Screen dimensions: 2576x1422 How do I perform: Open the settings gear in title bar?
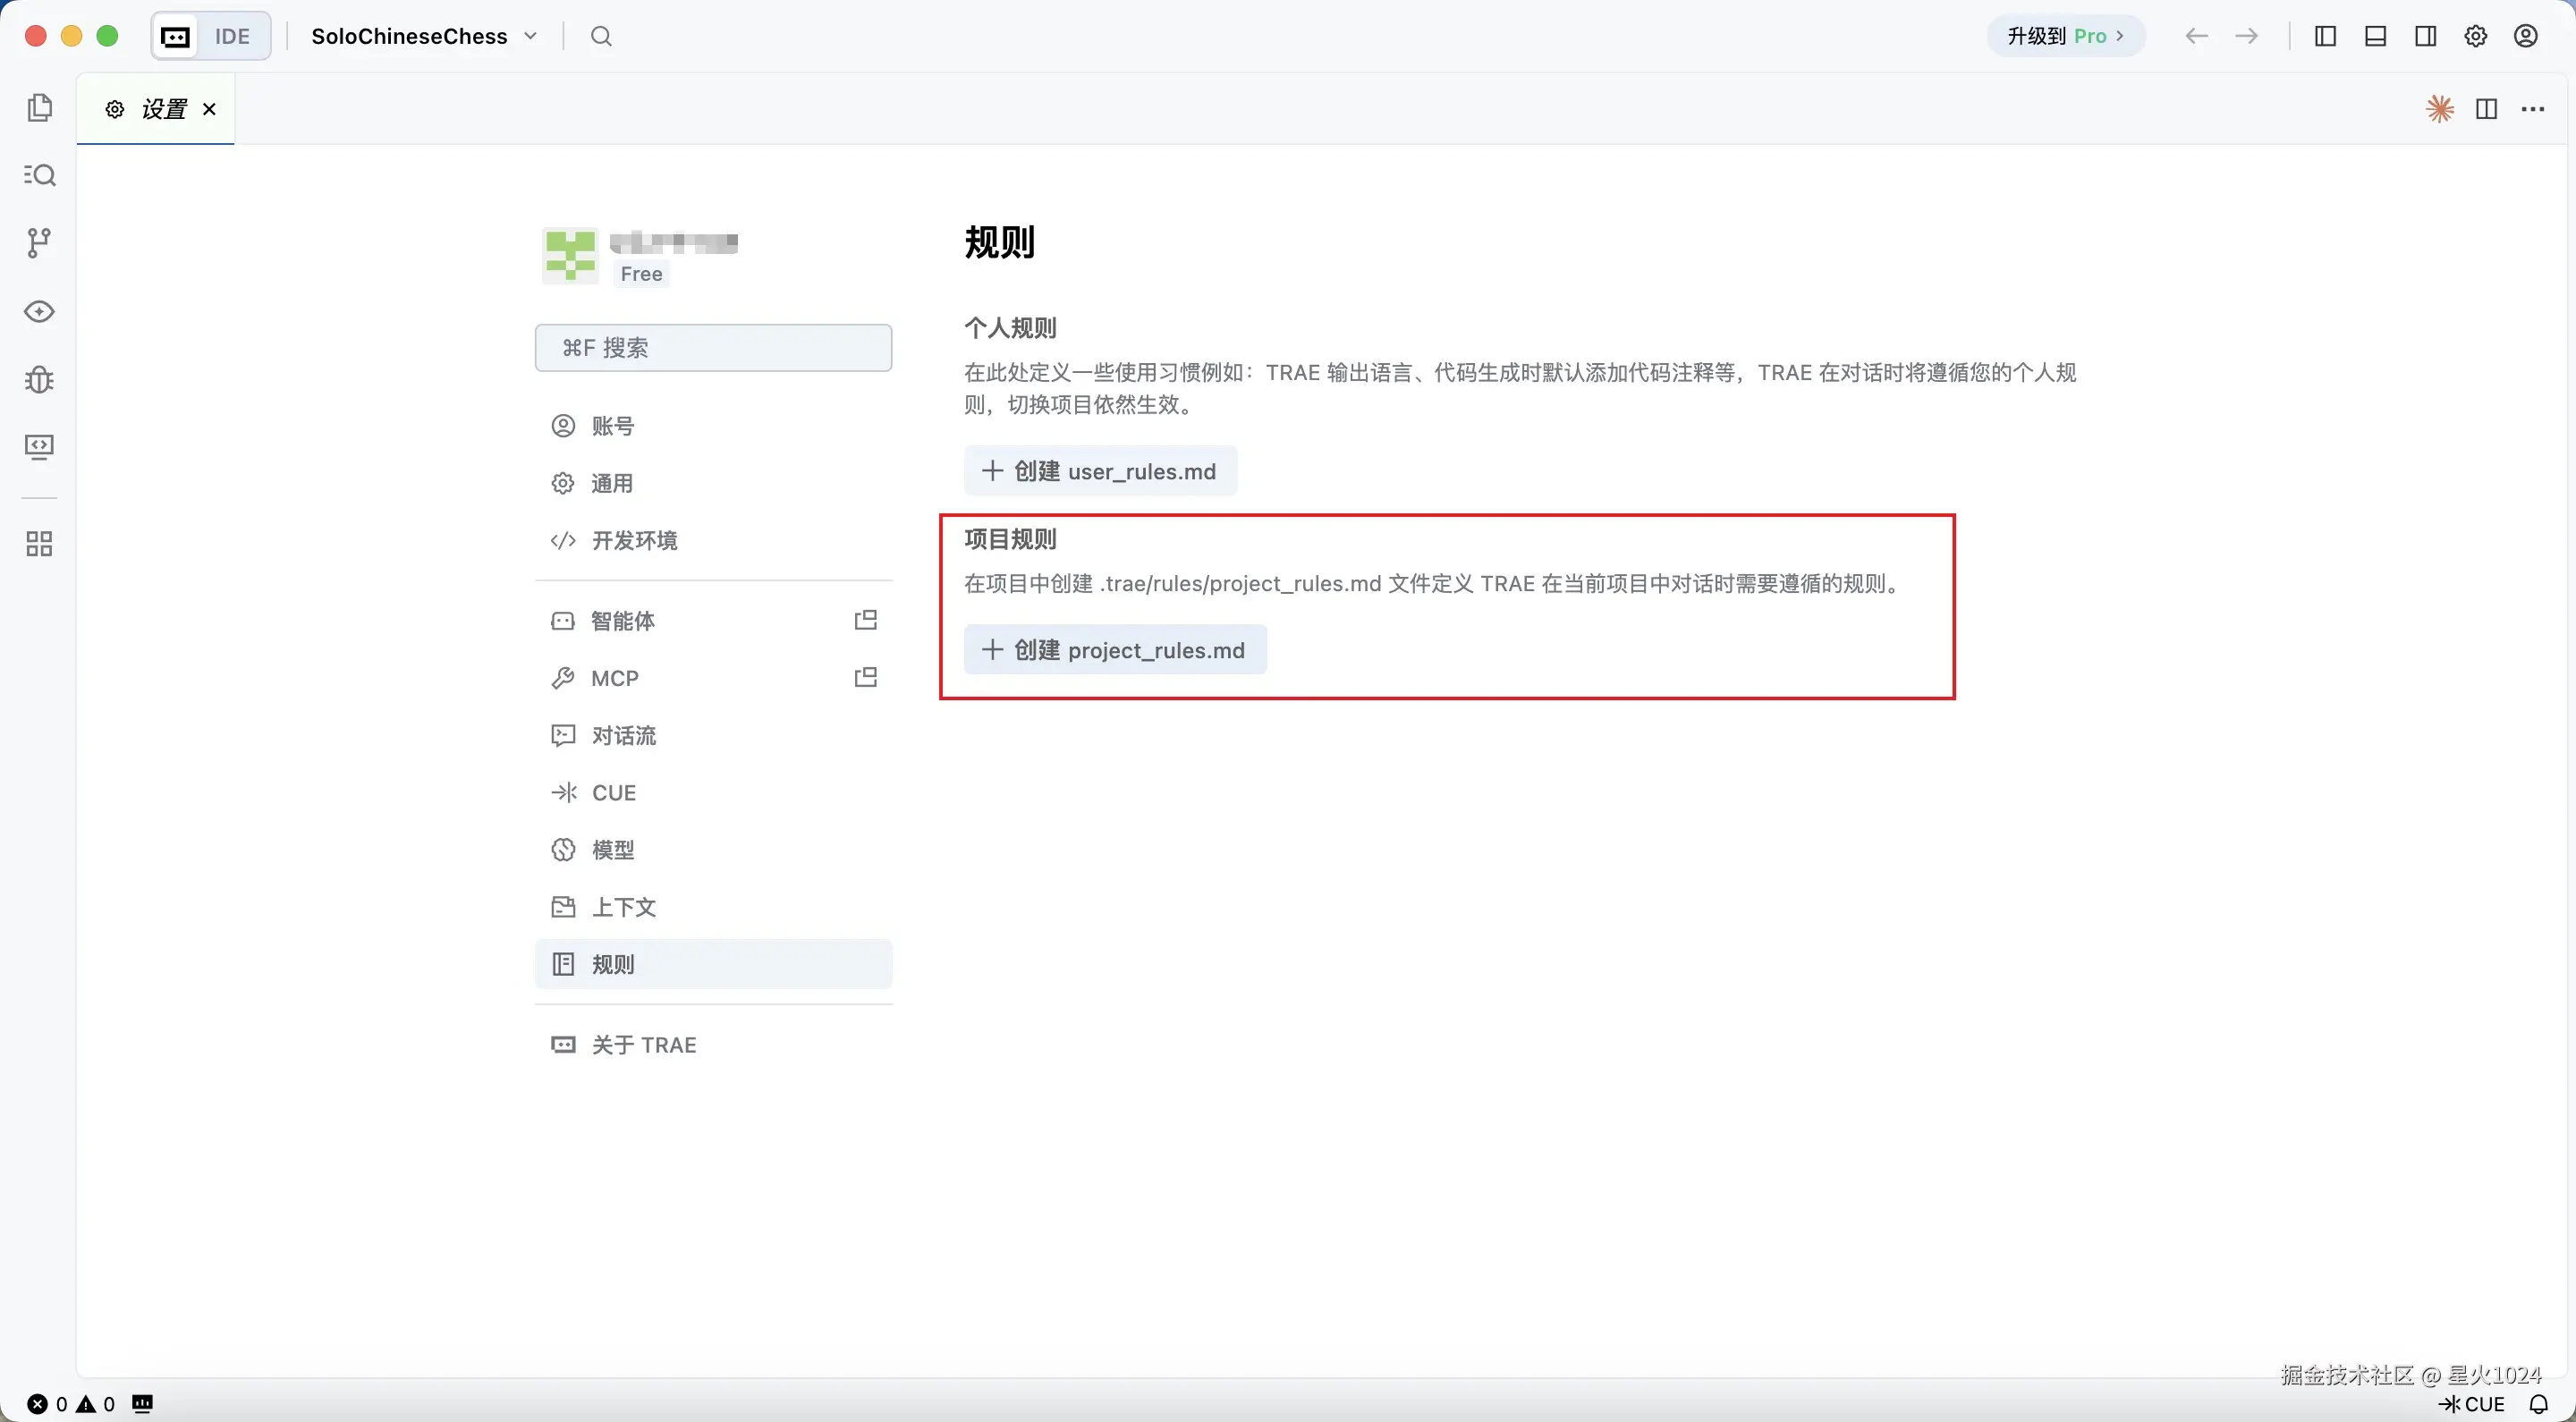2476,36
